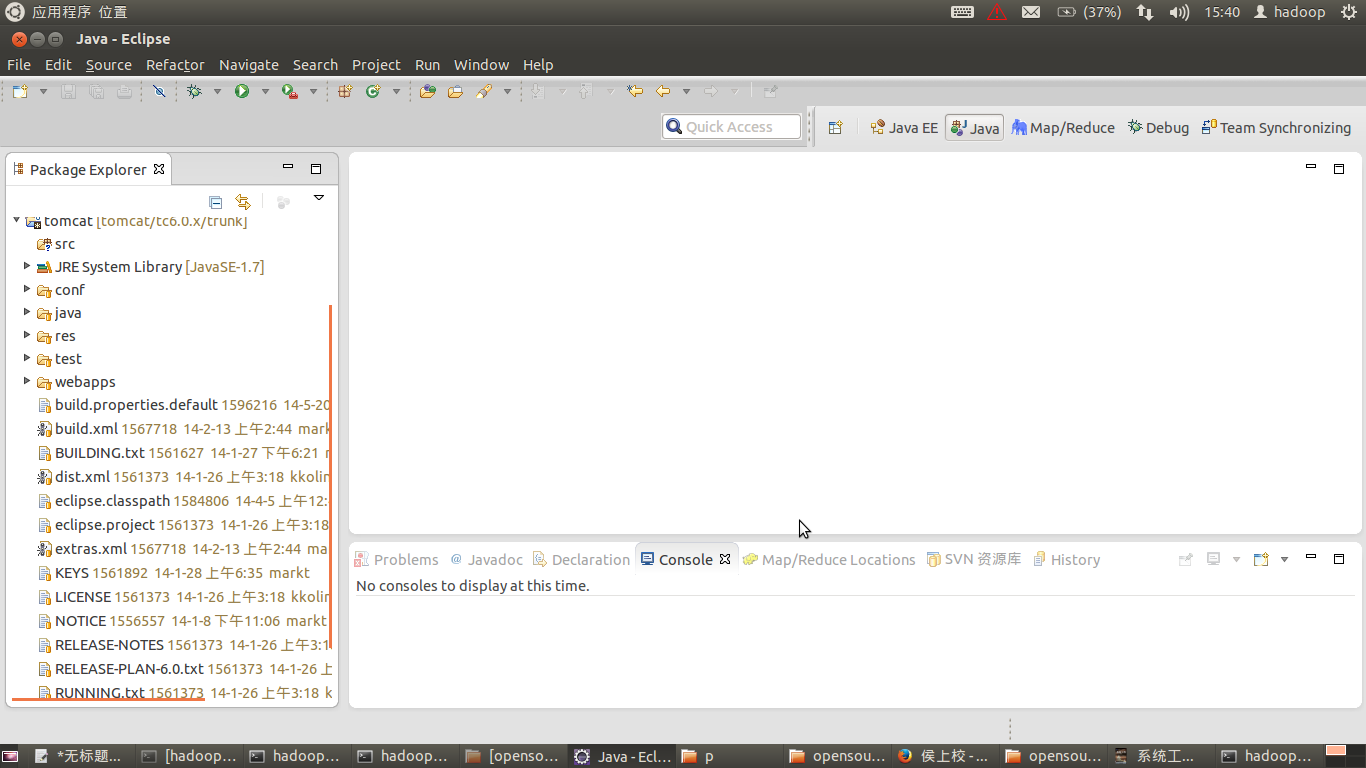This screenshot has width=1366, height=768.
Task: Switch to the SVN 资源库 tab
Action: pos(974,560)
